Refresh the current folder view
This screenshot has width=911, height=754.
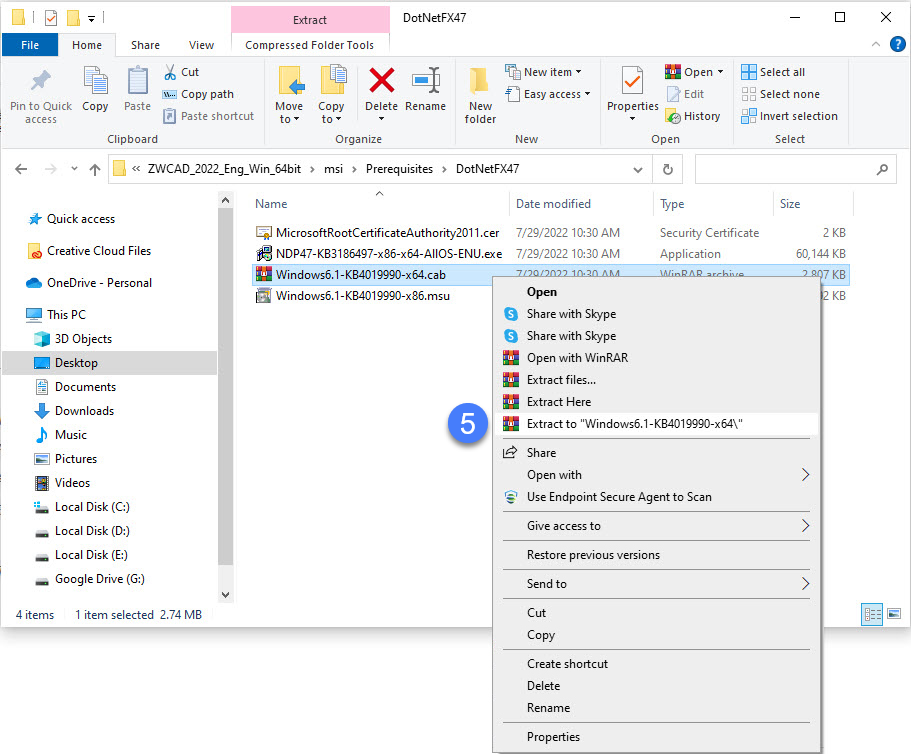(x=668, y=169)
